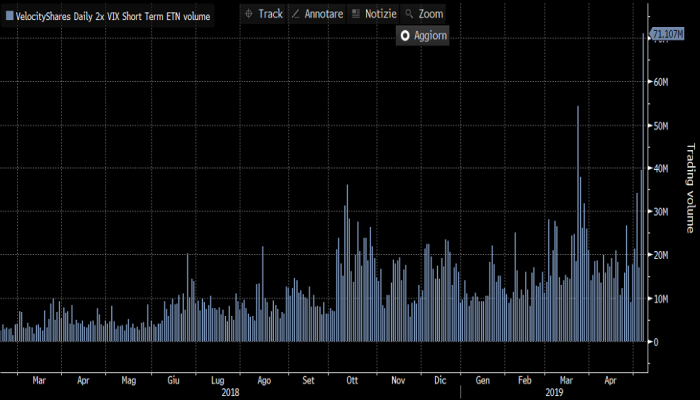Click the Annotare pencil icon

[295, 14]
